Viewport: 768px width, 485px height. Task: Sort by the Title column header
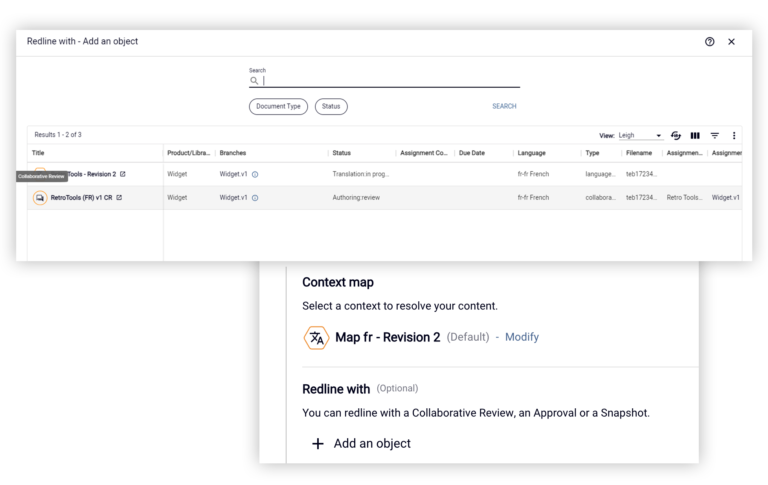pyautogui.click(x=38, y=153)
